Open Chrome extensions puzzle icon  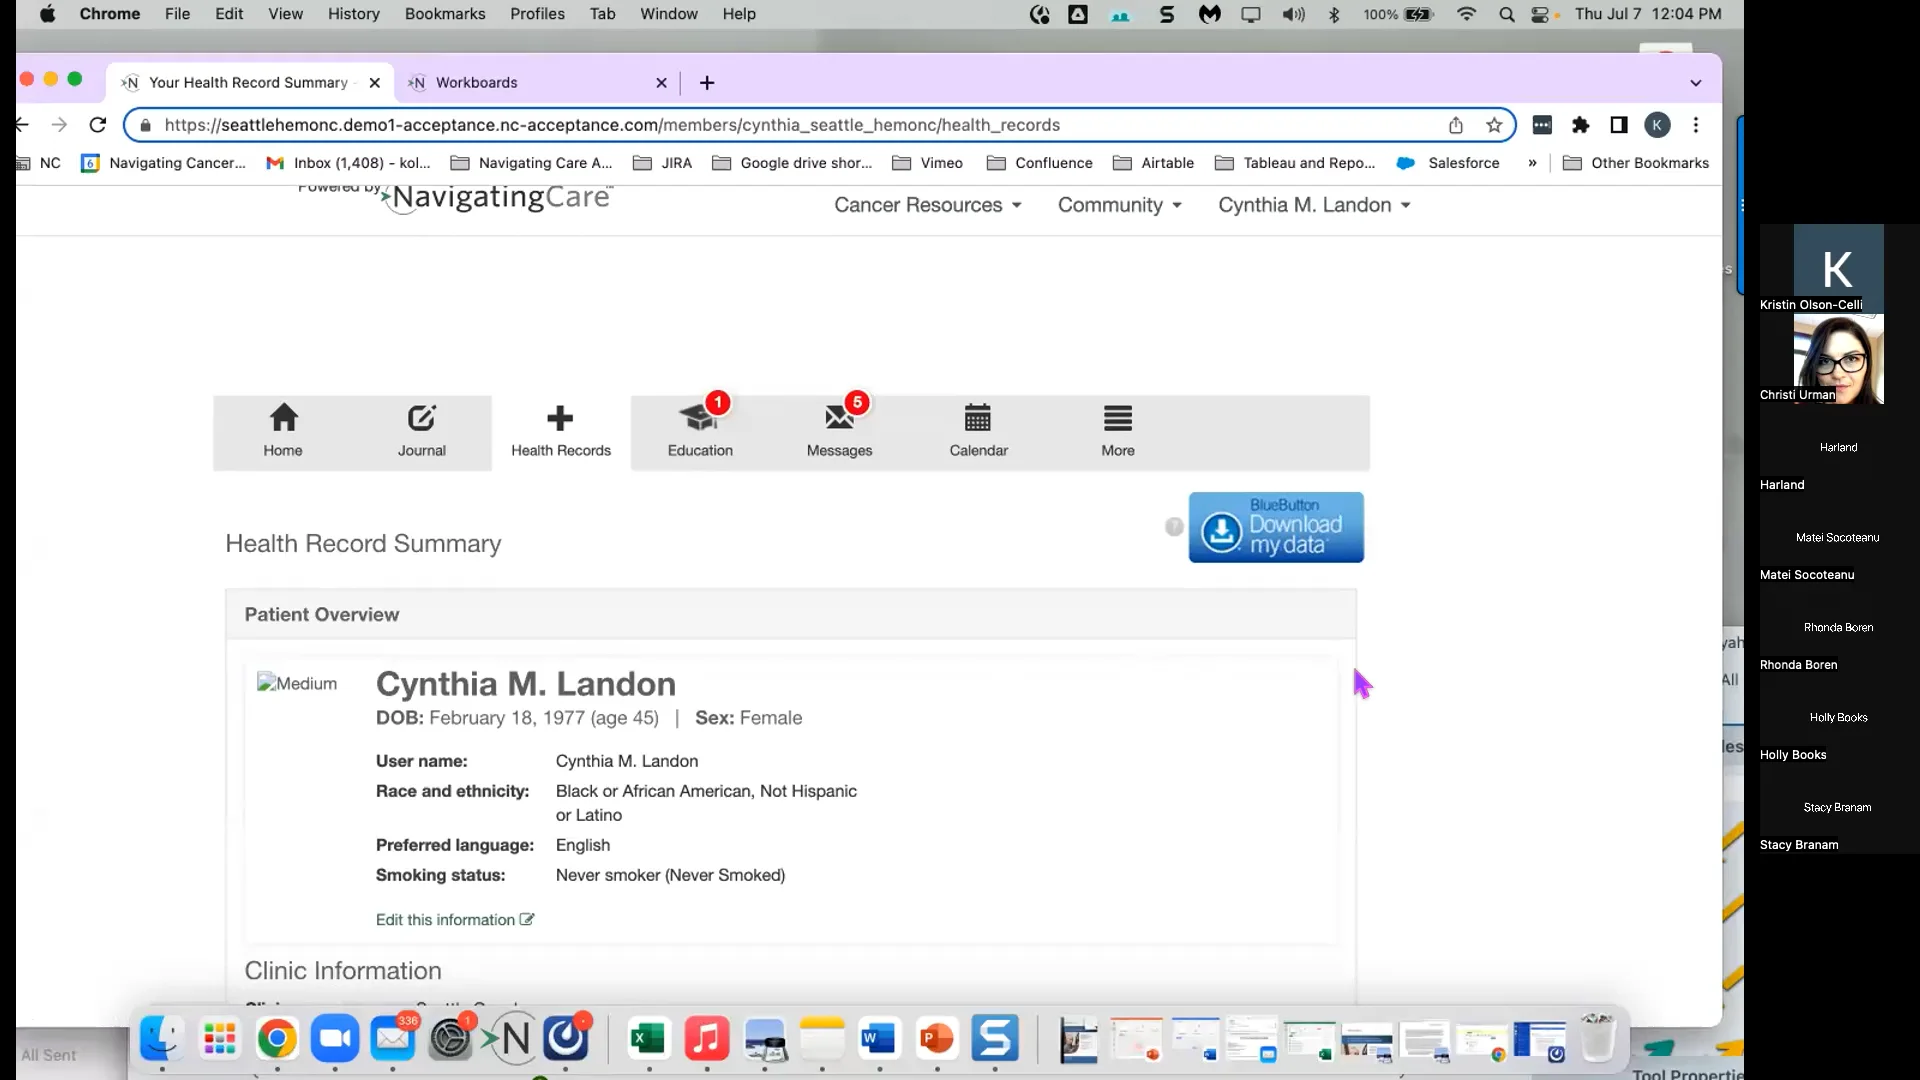pyautogui.click(x=1580, y=125)
